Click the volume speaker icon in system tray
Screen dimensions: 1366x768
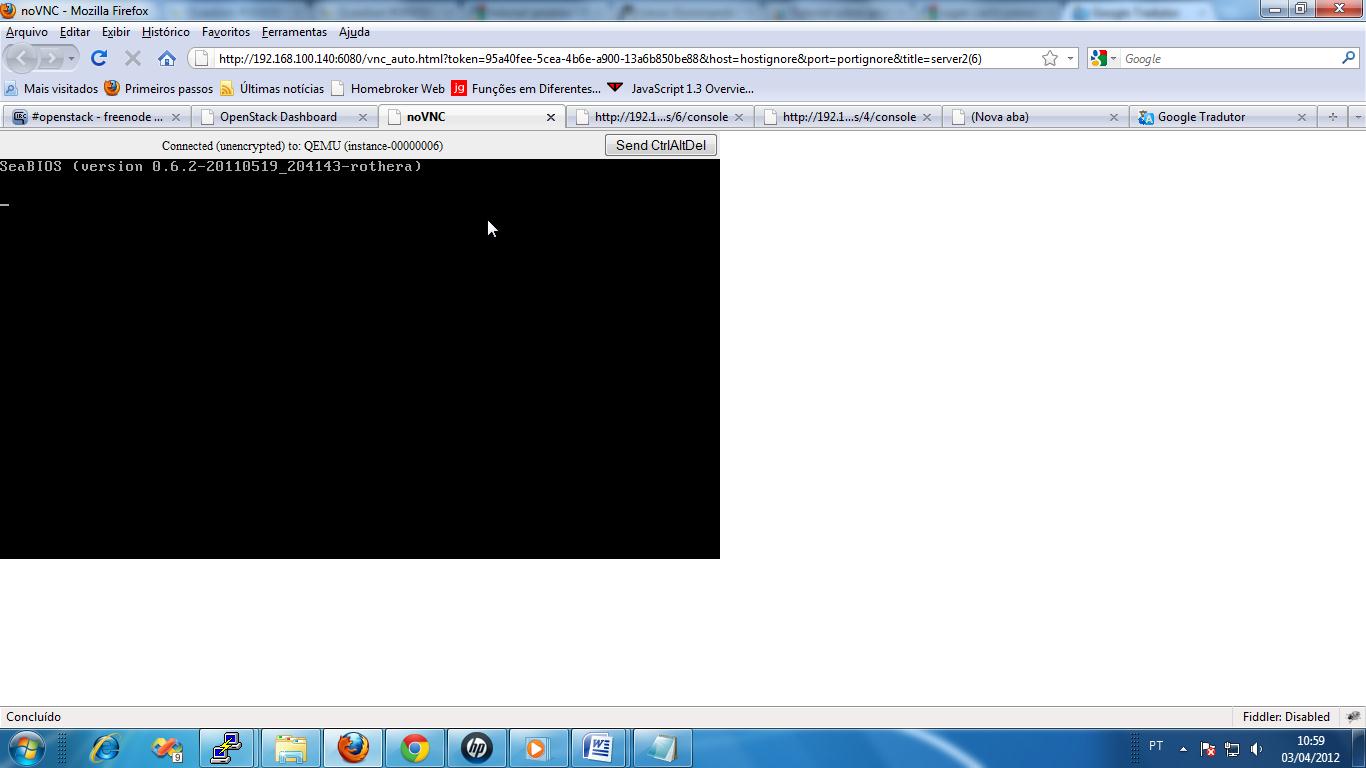1256,749
